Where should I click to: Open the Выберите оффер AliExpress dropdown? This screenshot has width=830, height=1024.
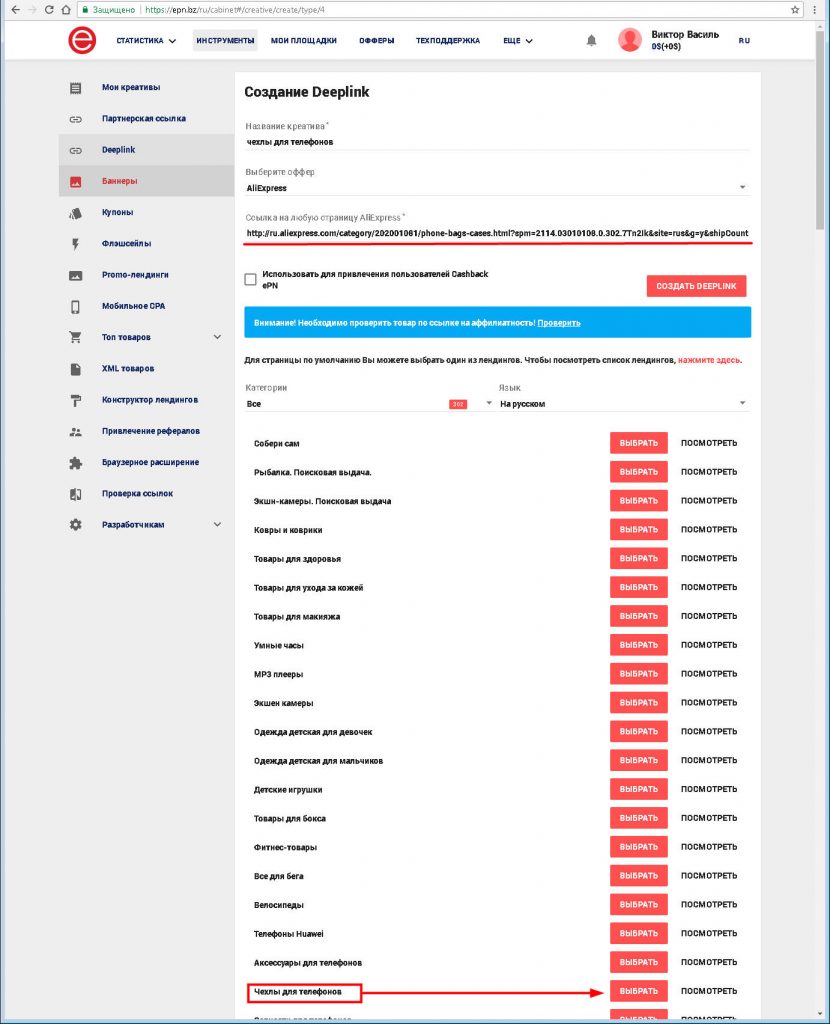(497, 187)
